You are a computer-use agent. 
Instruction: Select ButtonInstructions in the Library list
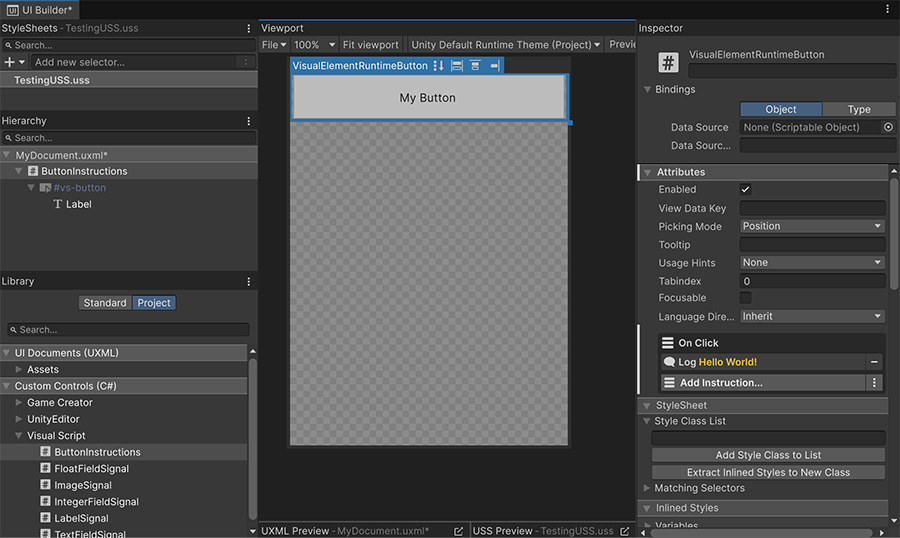[x=123, y=452]
